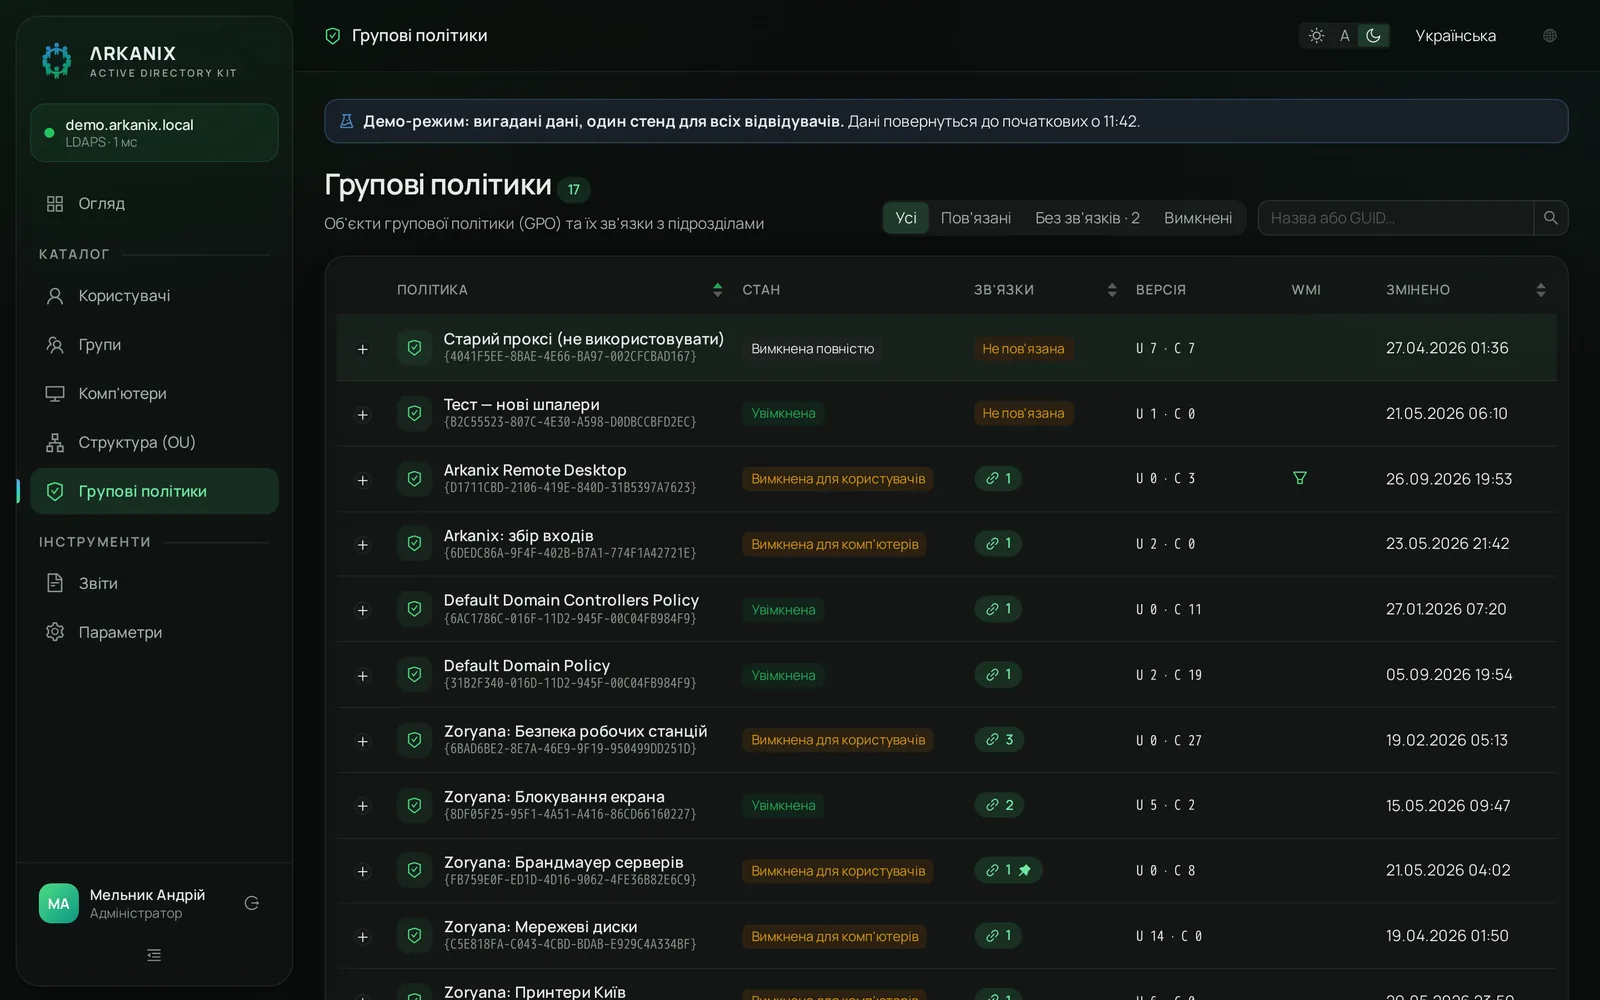Image resolution: width=1600 pixels, height=1000 pixels.
Task: Open Zoryana: Мережеві диски policy name
Action: pyautogui.click(x=541, y=927)
